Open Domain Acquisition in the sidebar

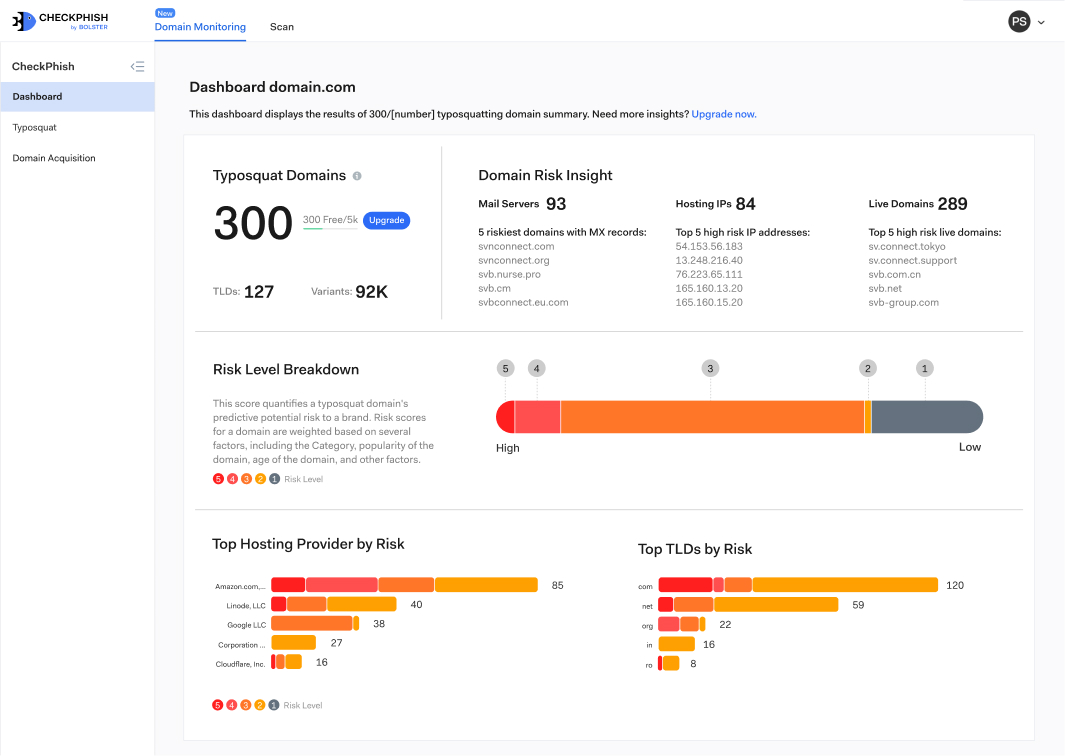click(x=54, y=158)
